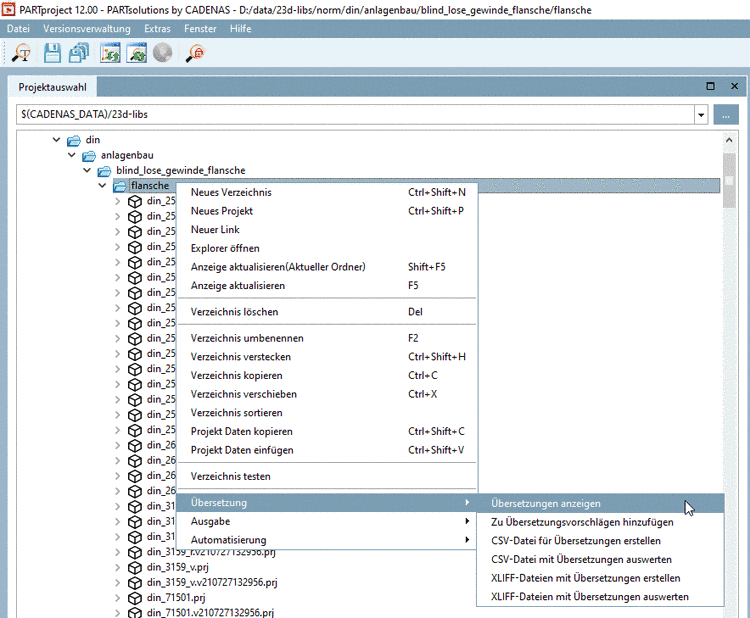Image resolution: width=750 pixels, height=618 pixels.
Task: Click the magnifier search icon in toolbar
Action: (x=20, y=54)
